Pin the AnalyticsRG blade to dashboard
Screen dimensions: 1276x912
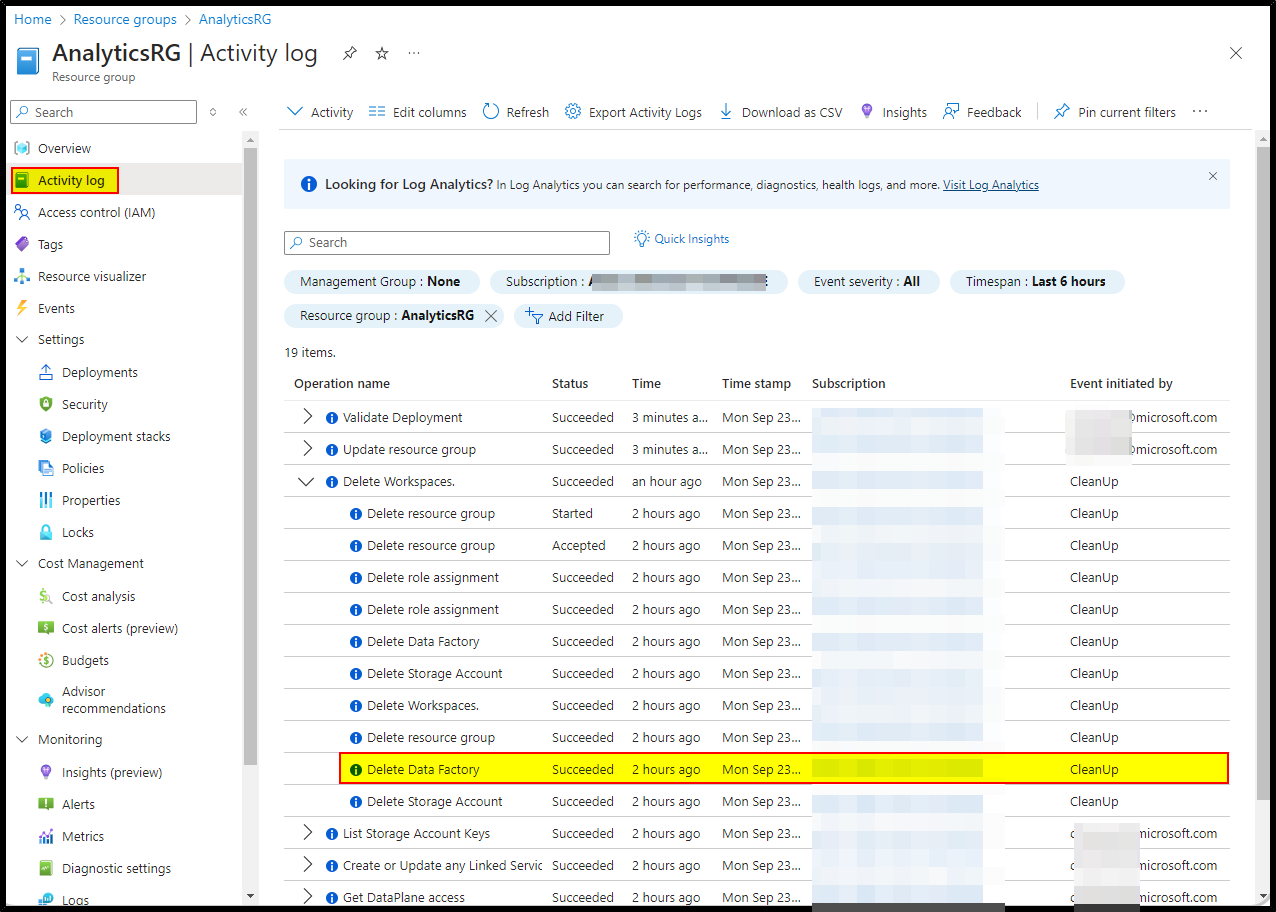click(349, 54)
